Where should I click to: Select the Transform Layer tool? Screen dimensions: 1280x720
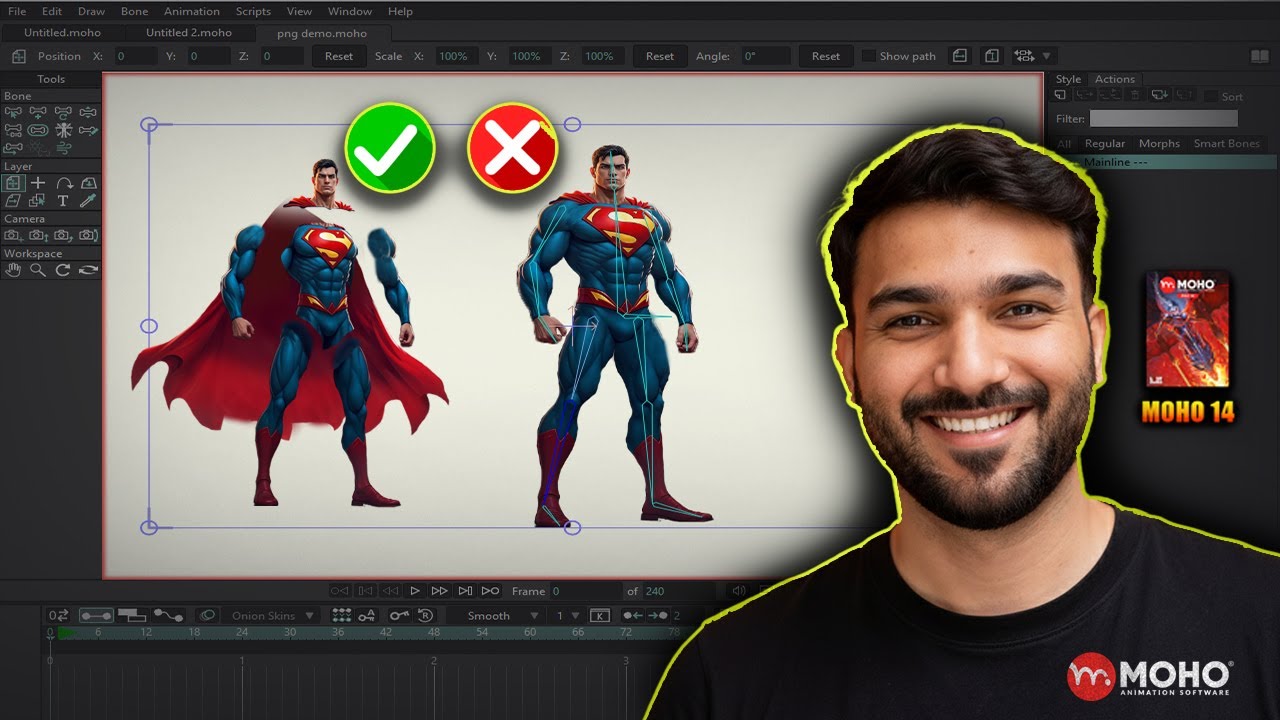[x=13, y=183]
